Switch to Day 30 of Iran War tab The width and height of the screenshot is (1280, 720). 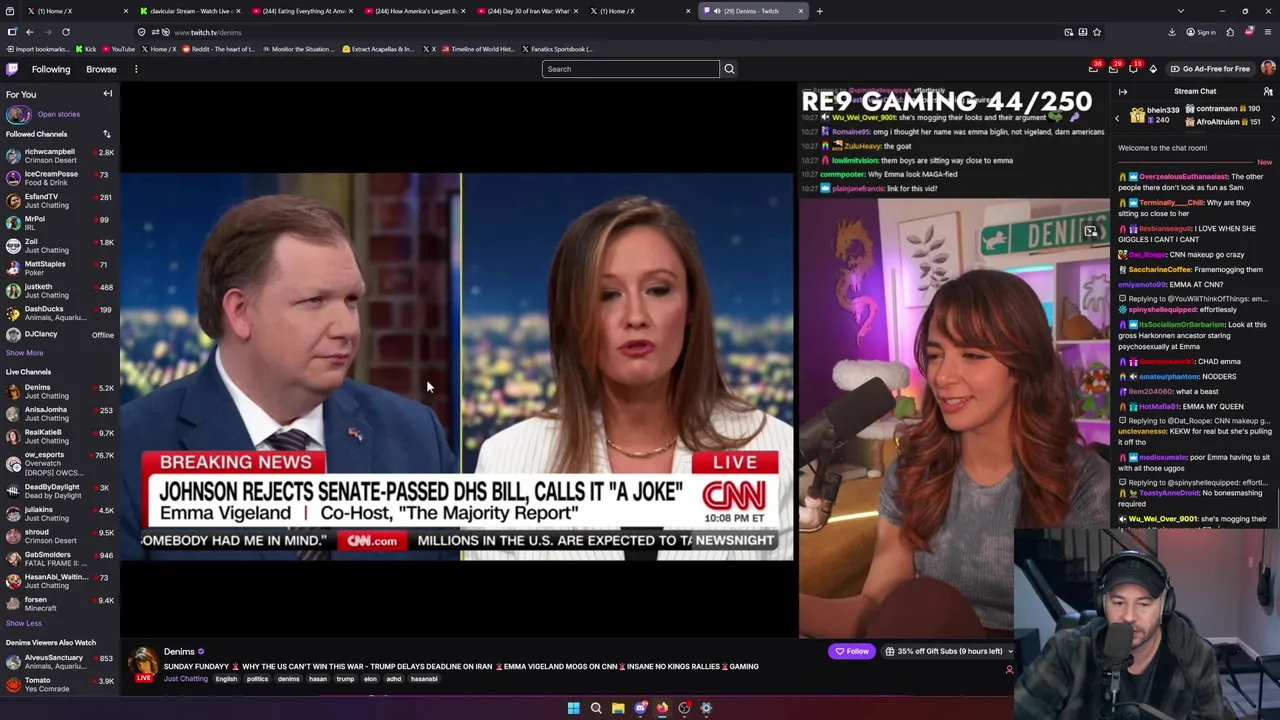(526, 11)
